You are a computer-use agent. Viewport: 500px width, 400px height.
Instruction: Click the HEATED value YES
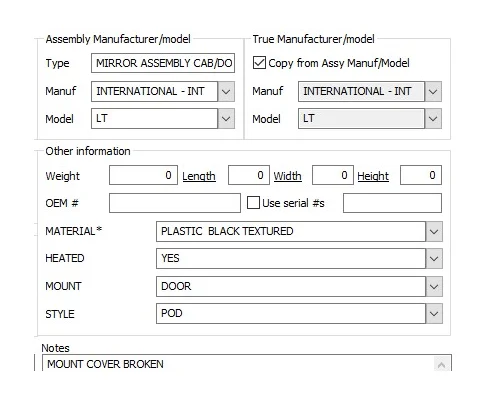pos(170,258)
